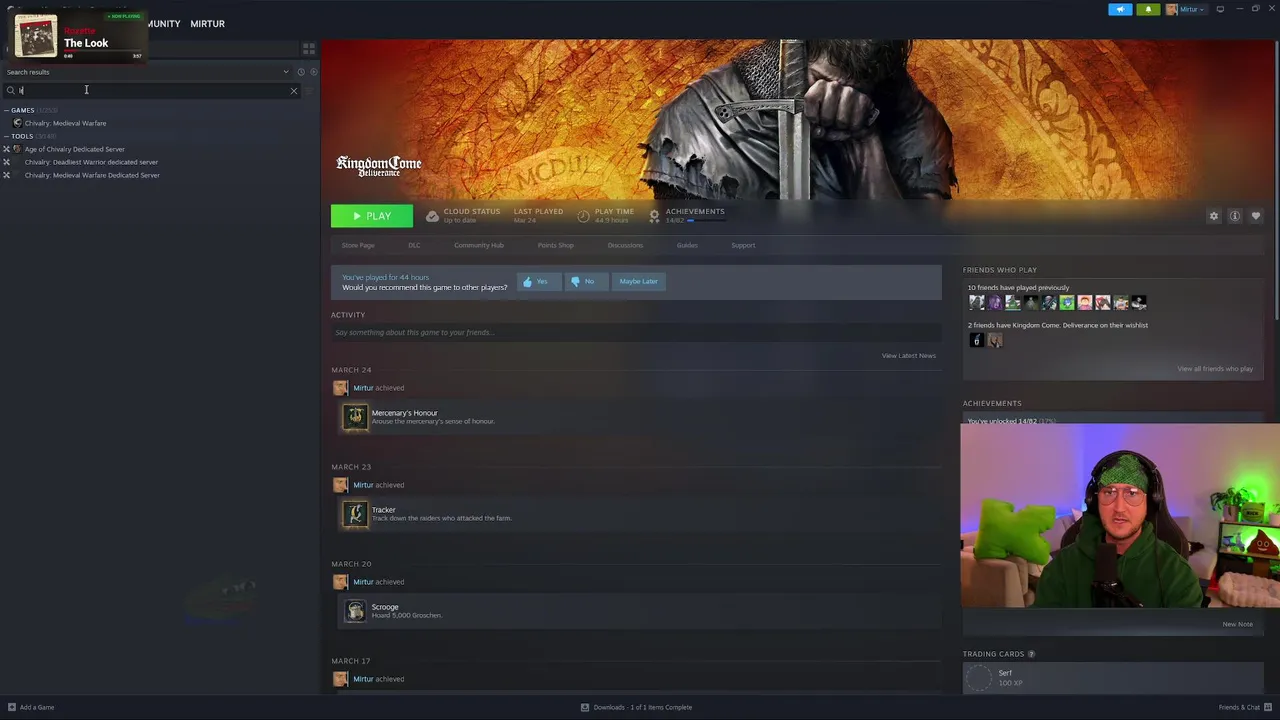This screenshot has height=720, width=1280.
Task: Open the ACHIEVEMENTS section heading
Action: tap(992, 404)
